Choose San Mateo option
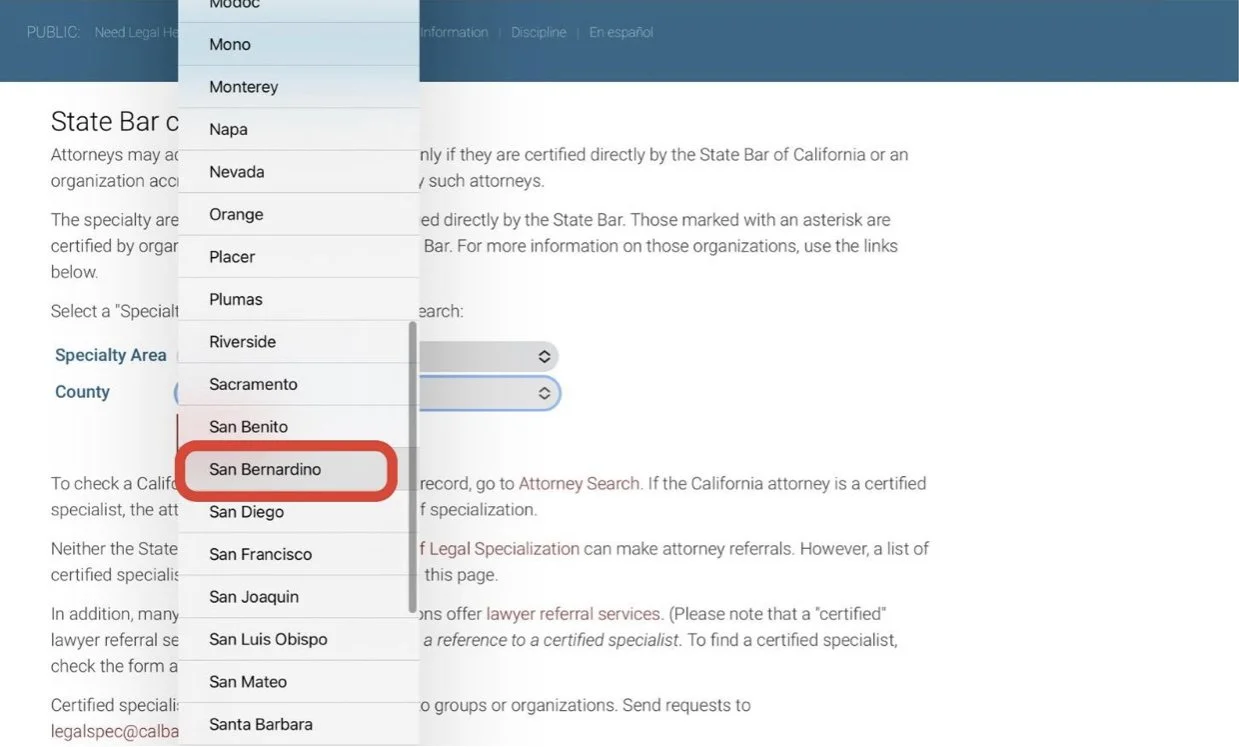The height and width of the screenshot is (747, 1239). click(x=298, y=682)
